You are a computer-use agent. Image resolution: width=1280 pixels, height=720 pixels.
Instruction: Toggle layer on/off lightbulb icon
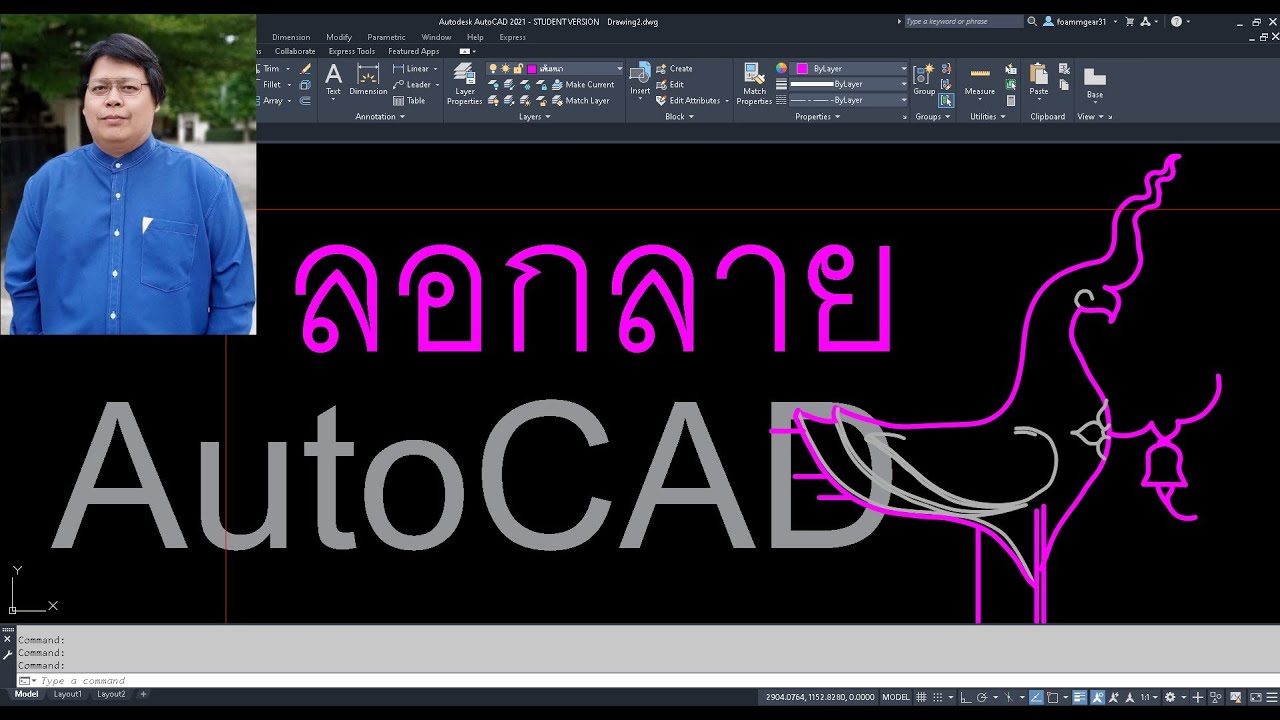click(492, 69)
